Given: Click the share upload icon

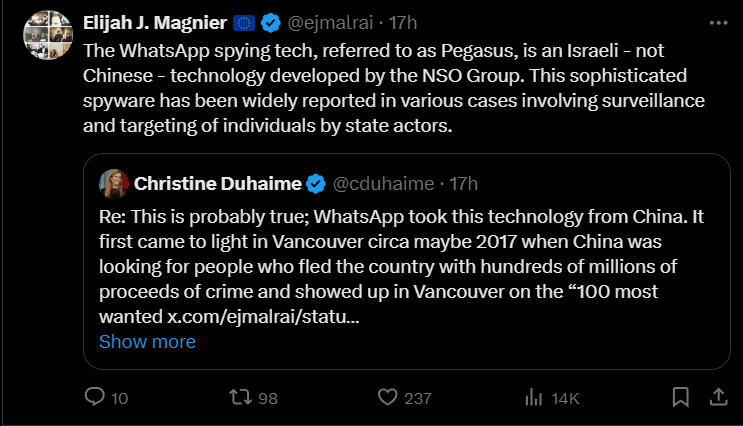Looking at the screenshot, I should click(x=717, y=397).
